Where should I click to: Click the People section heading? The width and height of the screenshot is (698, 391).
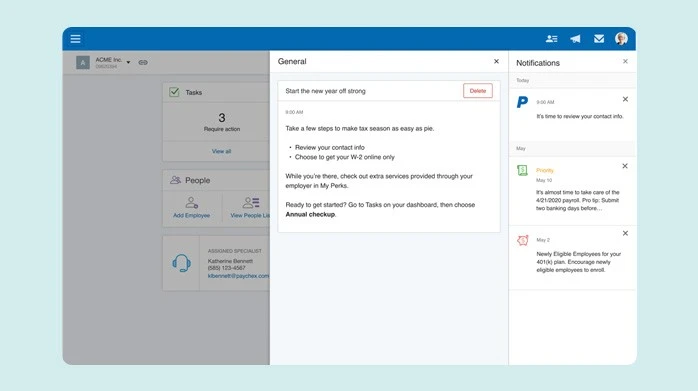(198, 180)
